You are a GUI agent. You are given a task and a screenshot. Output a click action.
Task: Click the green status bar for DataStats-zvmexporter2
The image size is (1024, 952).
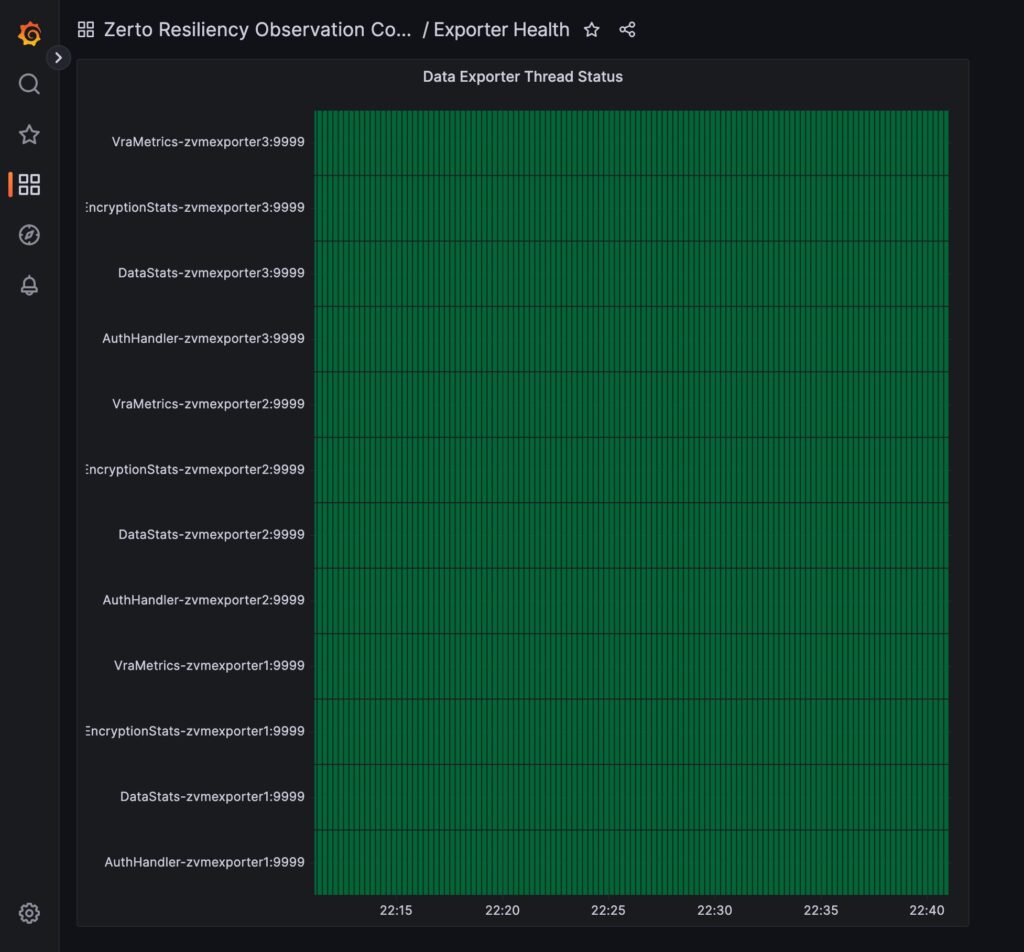tap(632, 535)
